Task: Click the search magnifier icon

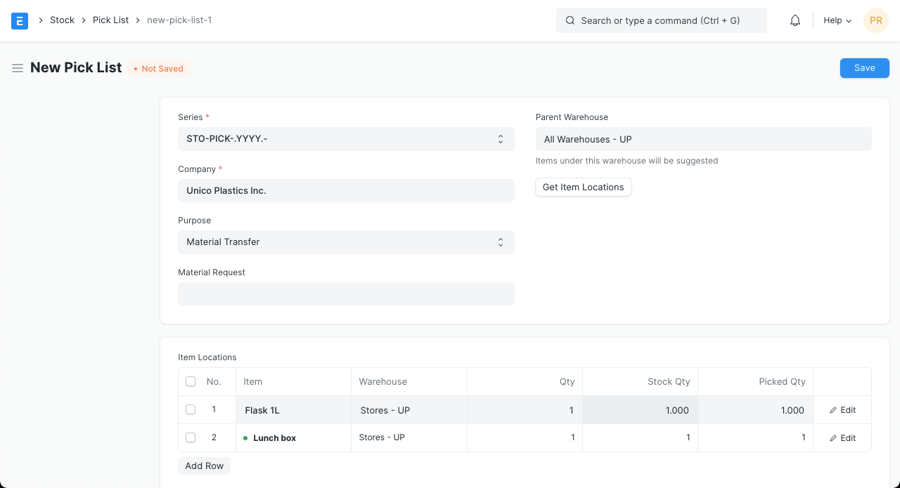Action: pyautogui.click(x=570, y=20)
